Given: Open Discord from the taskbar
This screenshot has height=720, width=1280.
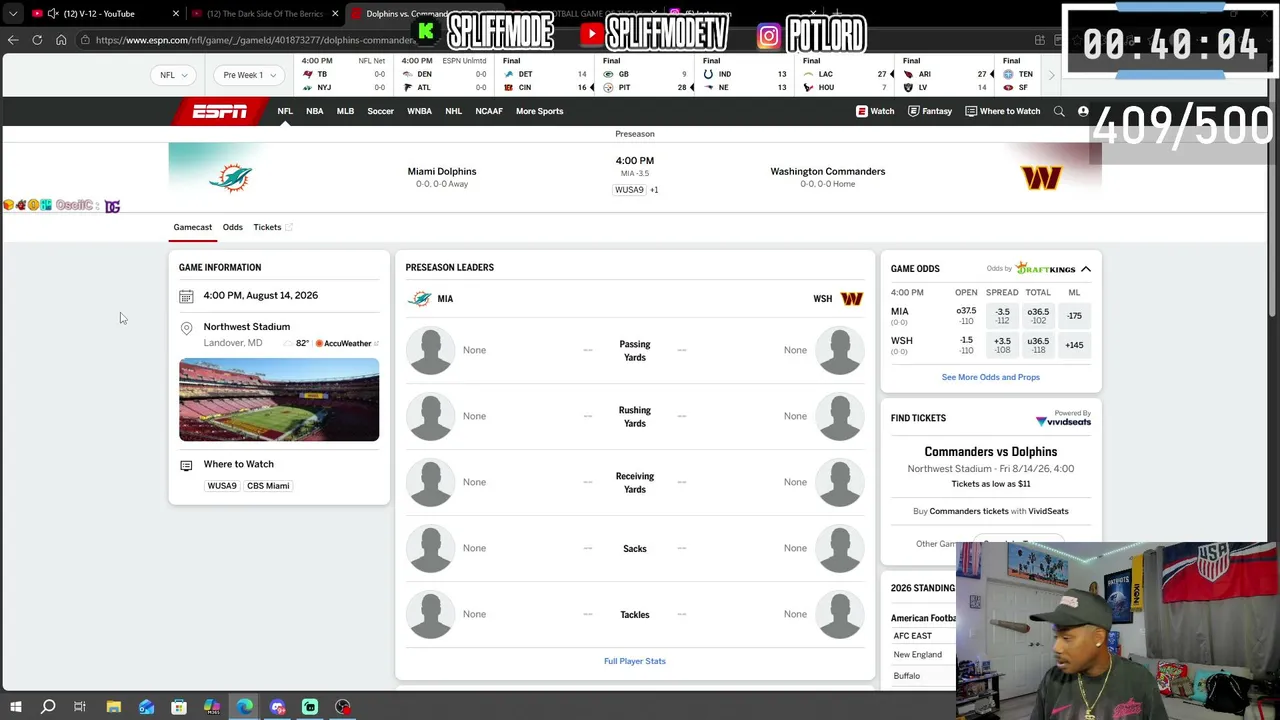Looking at the screenshot, I should tap(277, 707).
